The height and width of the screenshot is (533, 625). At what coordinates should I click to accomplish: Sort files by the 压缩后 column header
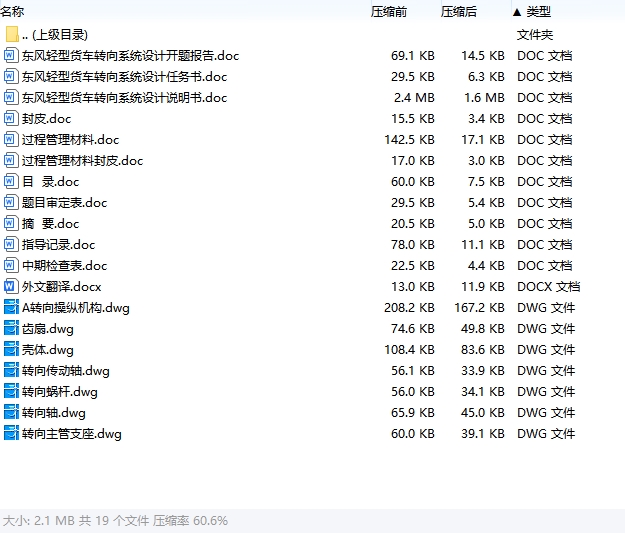(459, 12)
